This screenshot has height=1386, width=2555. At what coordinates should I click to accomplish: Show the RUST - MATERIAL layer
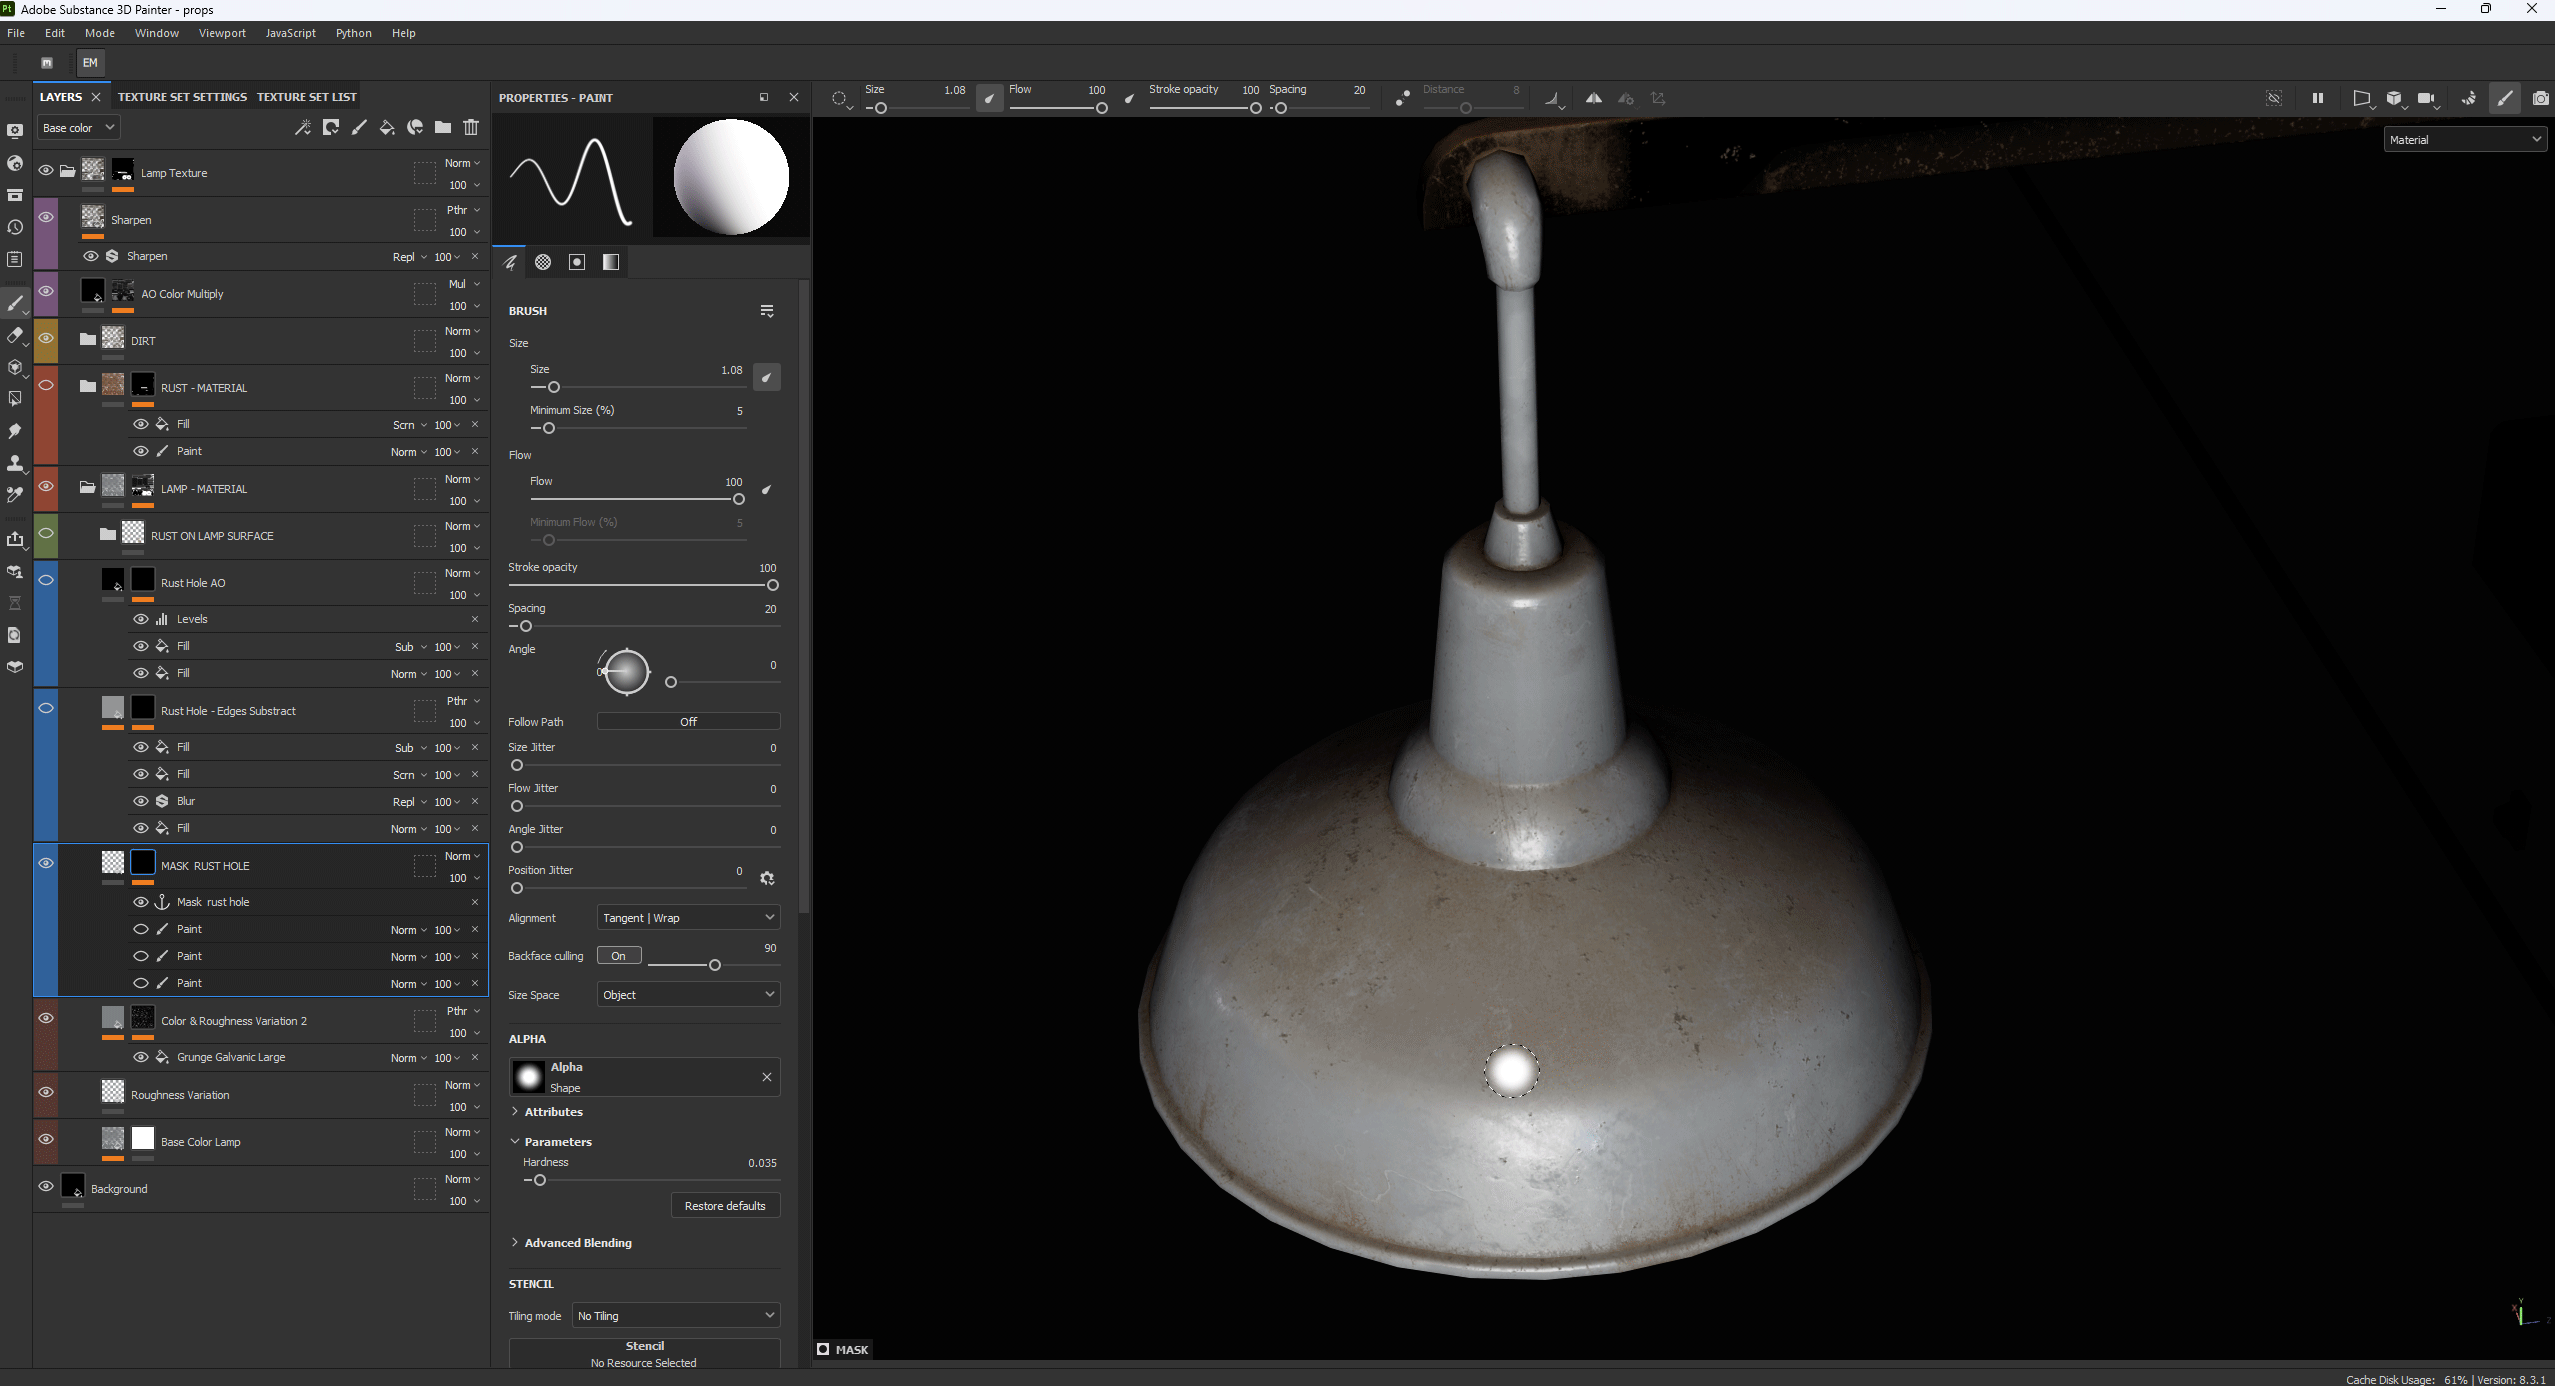point(46,386)
